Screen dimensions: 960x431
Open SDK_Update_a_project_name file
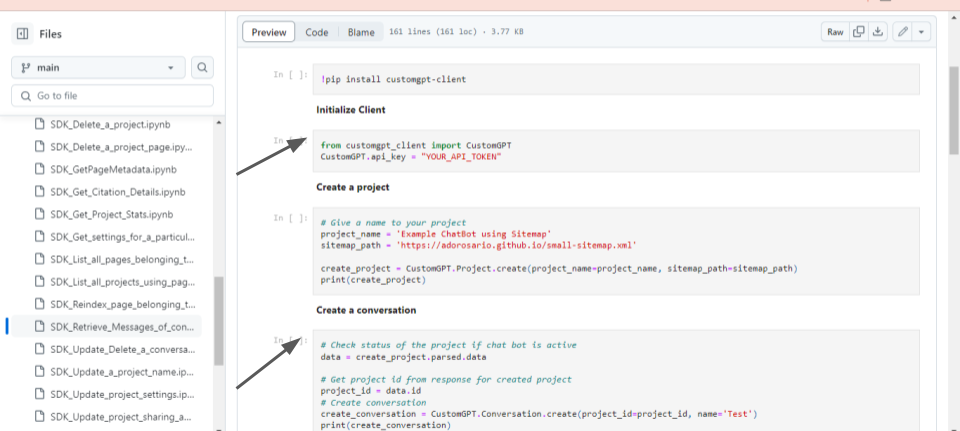122,372
